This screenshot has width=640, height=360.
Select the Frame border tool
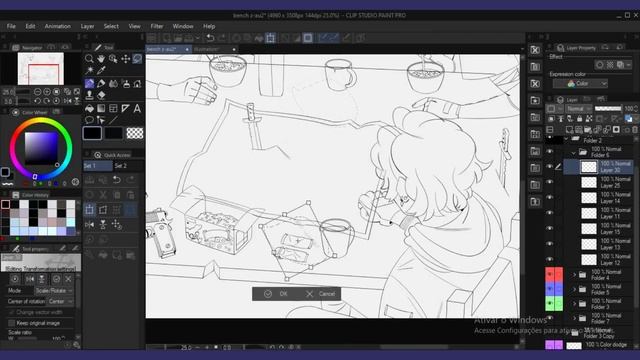pos(113,109)
